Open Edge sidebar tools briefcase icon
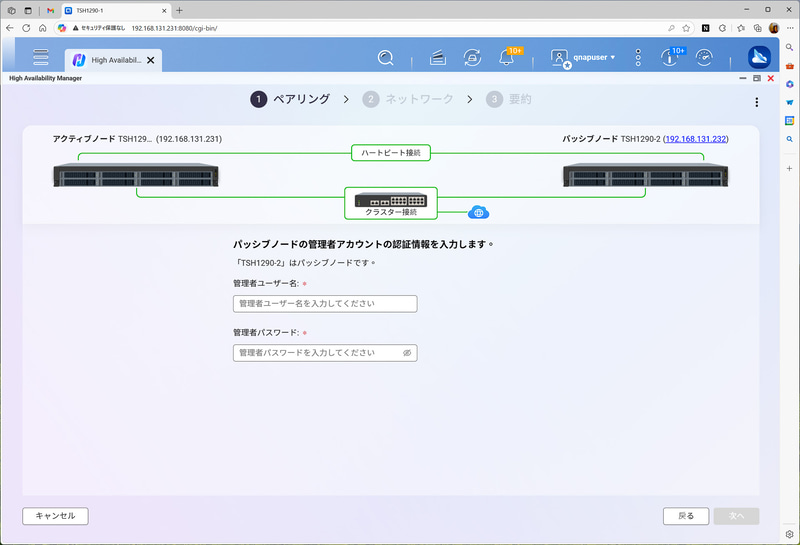The width and height of the screenshot is (800, 545). tap(789, 66)
